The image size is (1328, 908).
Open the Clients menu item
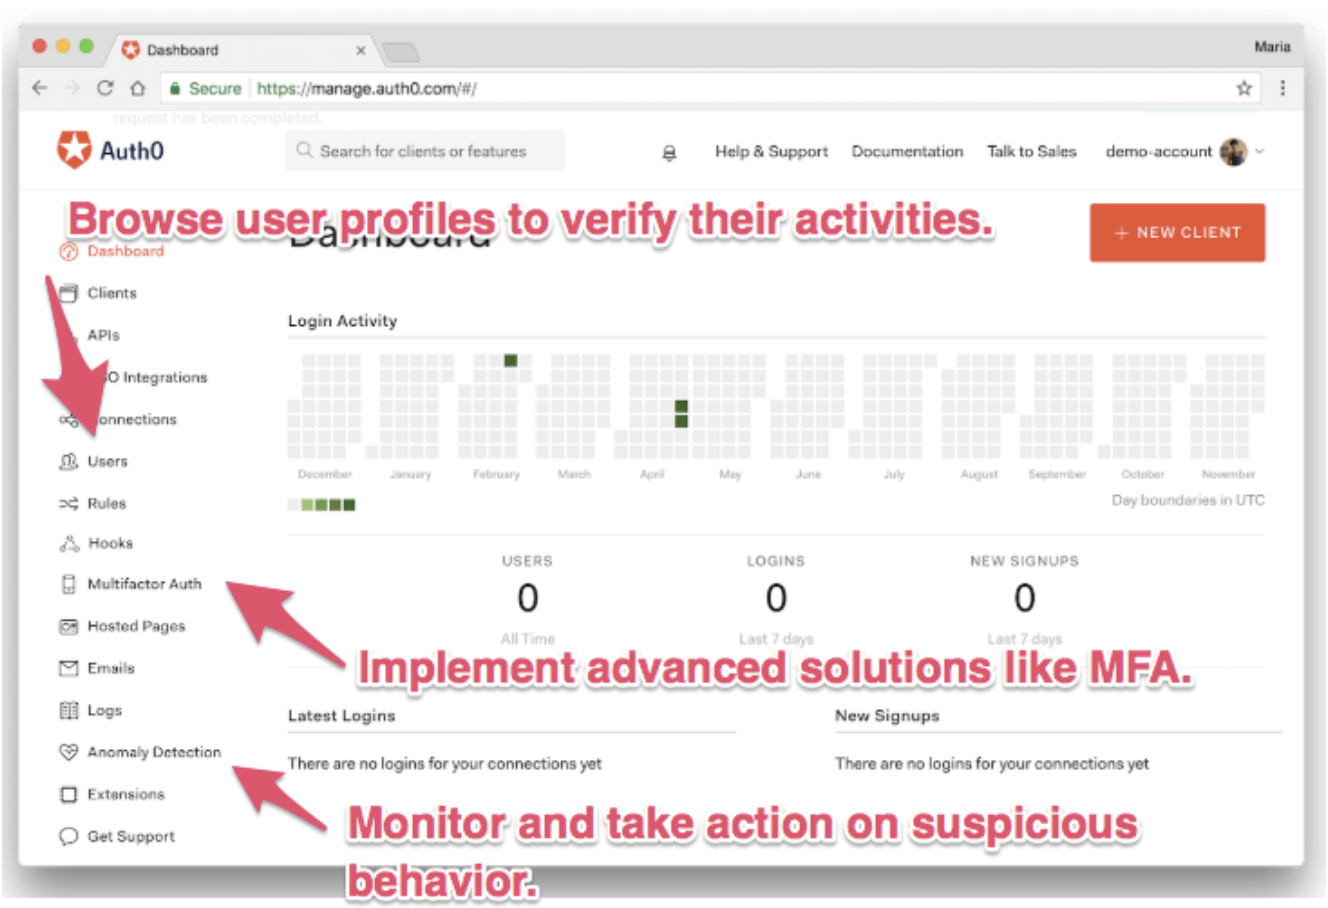pos(112,293)
